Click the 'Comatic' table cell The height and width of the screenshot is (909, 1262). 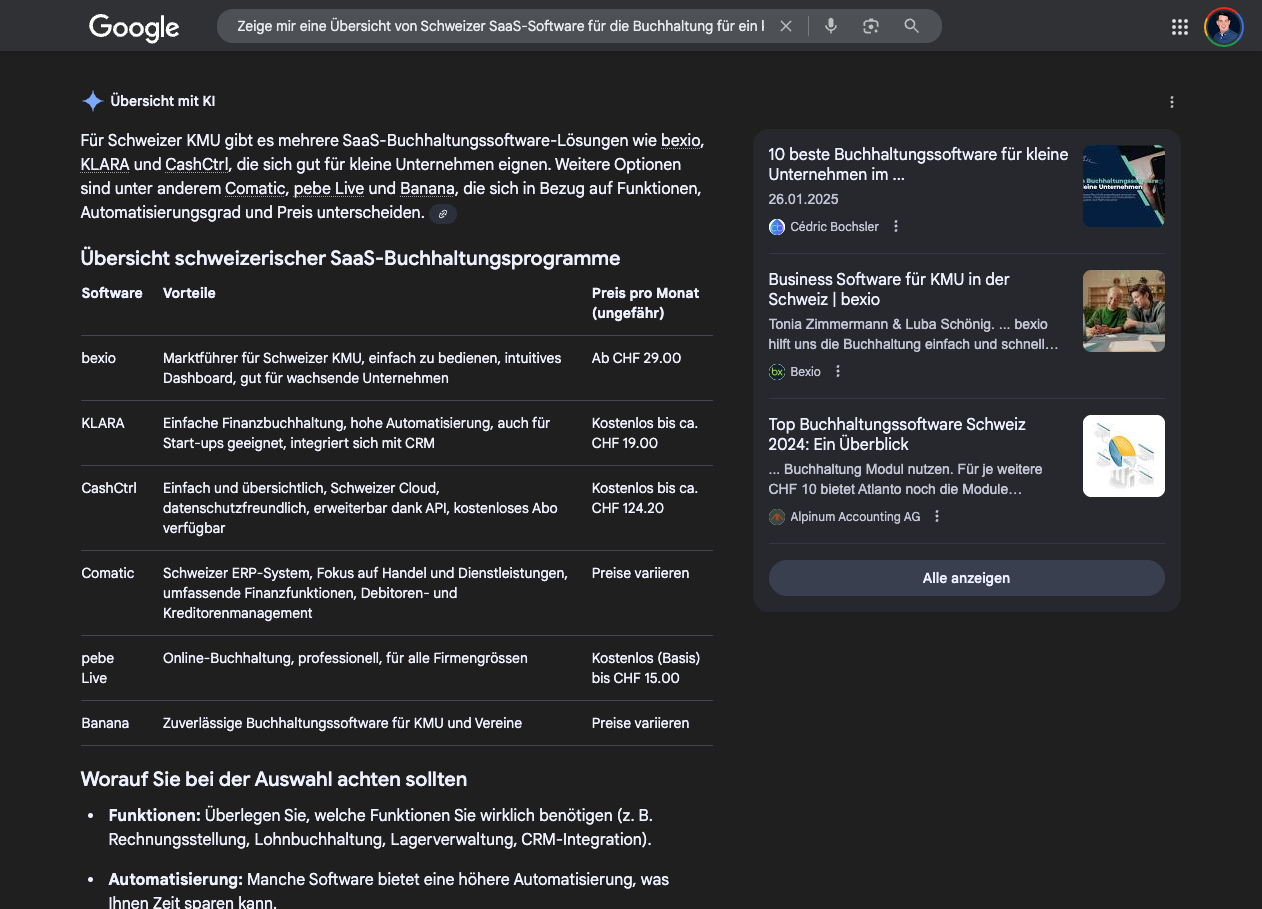(108, 573)
